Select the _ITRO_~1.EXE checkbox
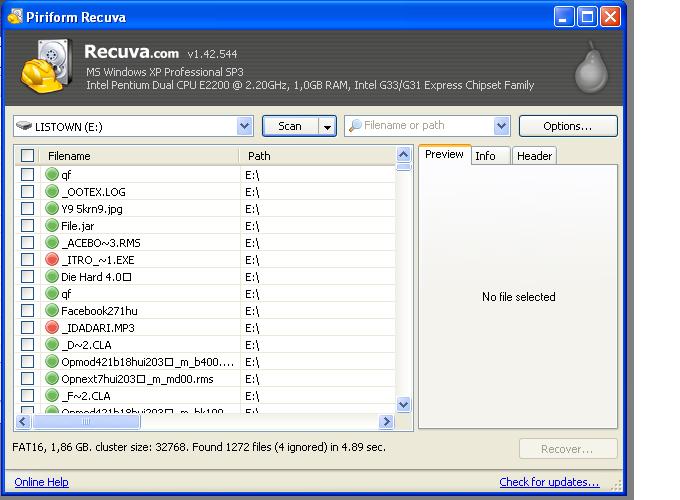The height and width of the screenshot is (500, 680). click(x=27, y=259)
